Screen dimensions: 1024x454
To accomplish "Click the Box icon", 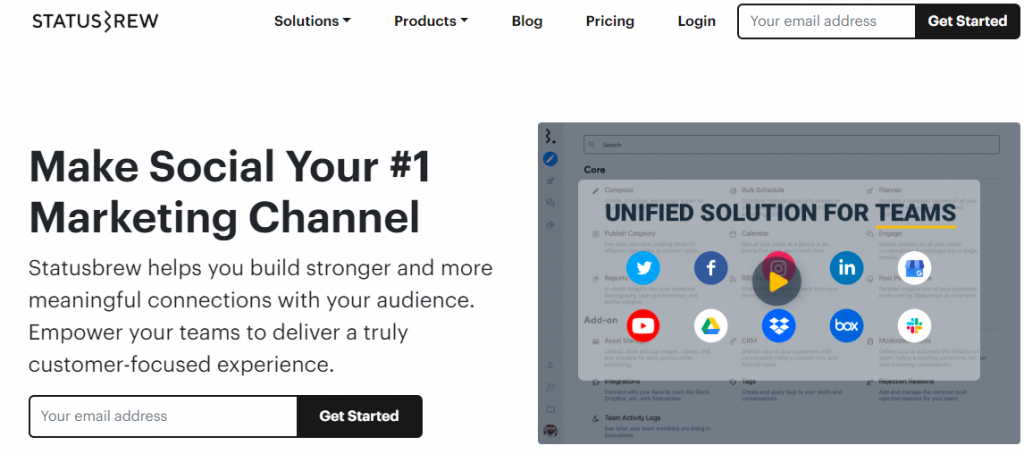I will pos(846,326).
